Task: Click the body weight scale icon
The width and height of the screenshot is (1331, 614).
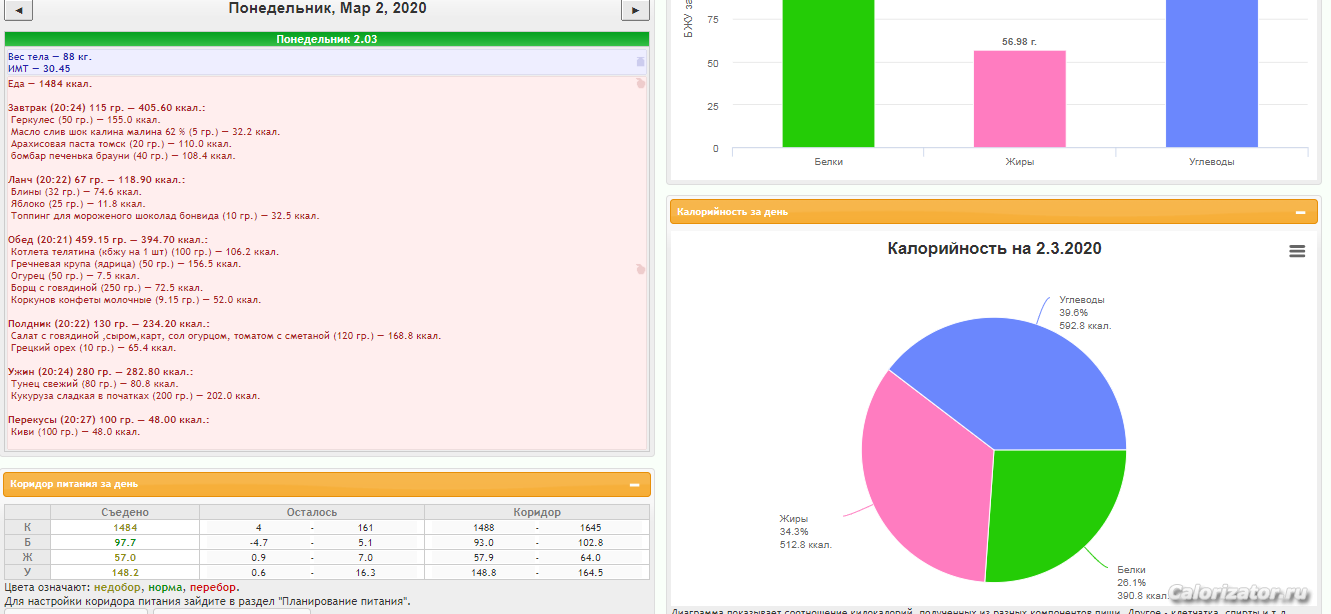Action: (x=640, y=62)
